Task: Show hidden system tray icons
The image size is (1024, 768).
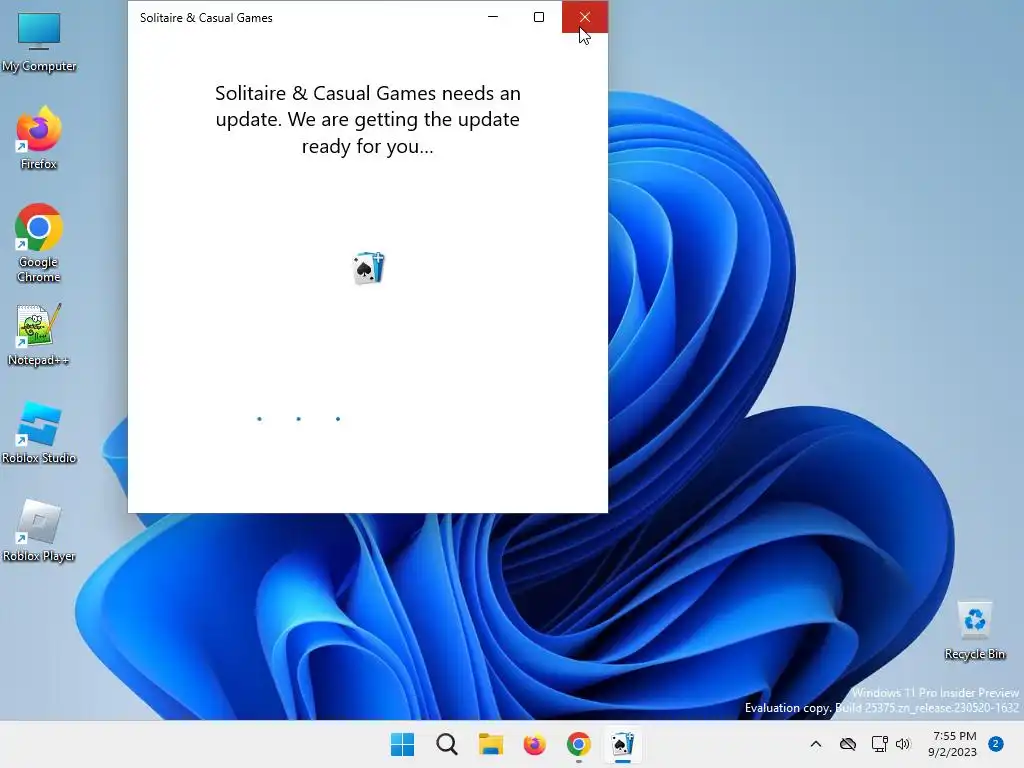Action: [x=816, y=744]
